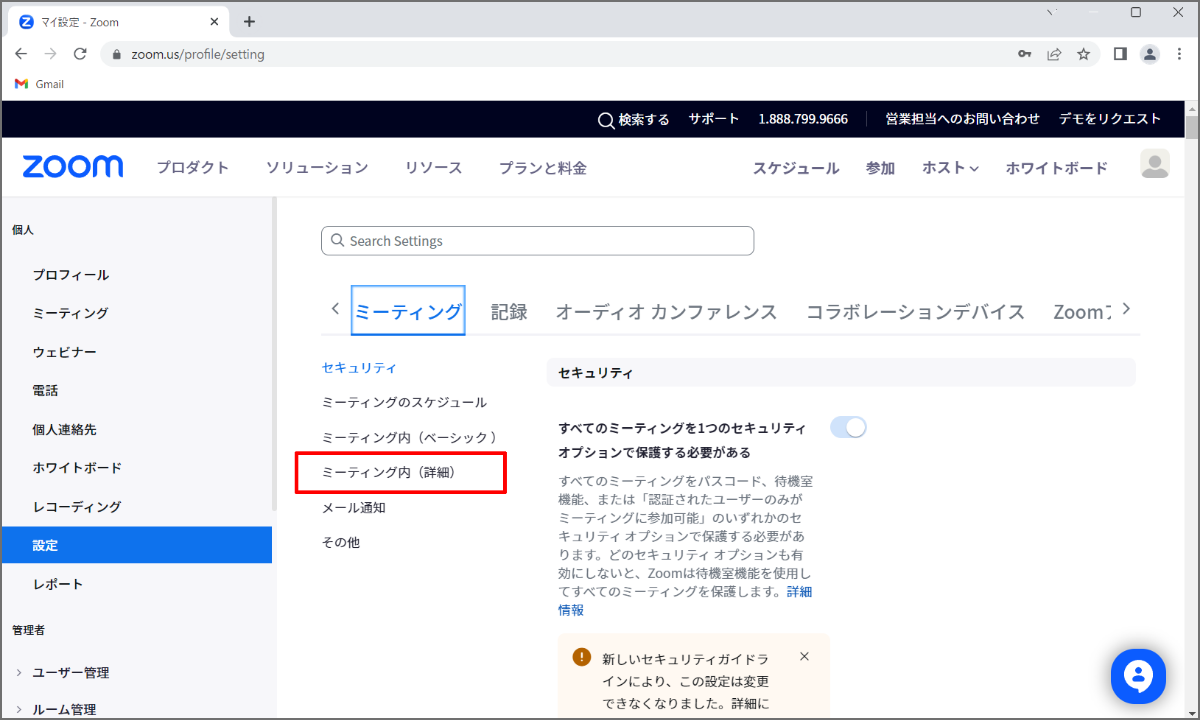Open Chrome profile icon
Screen dimensions: 1200x720
point(1150,54)
